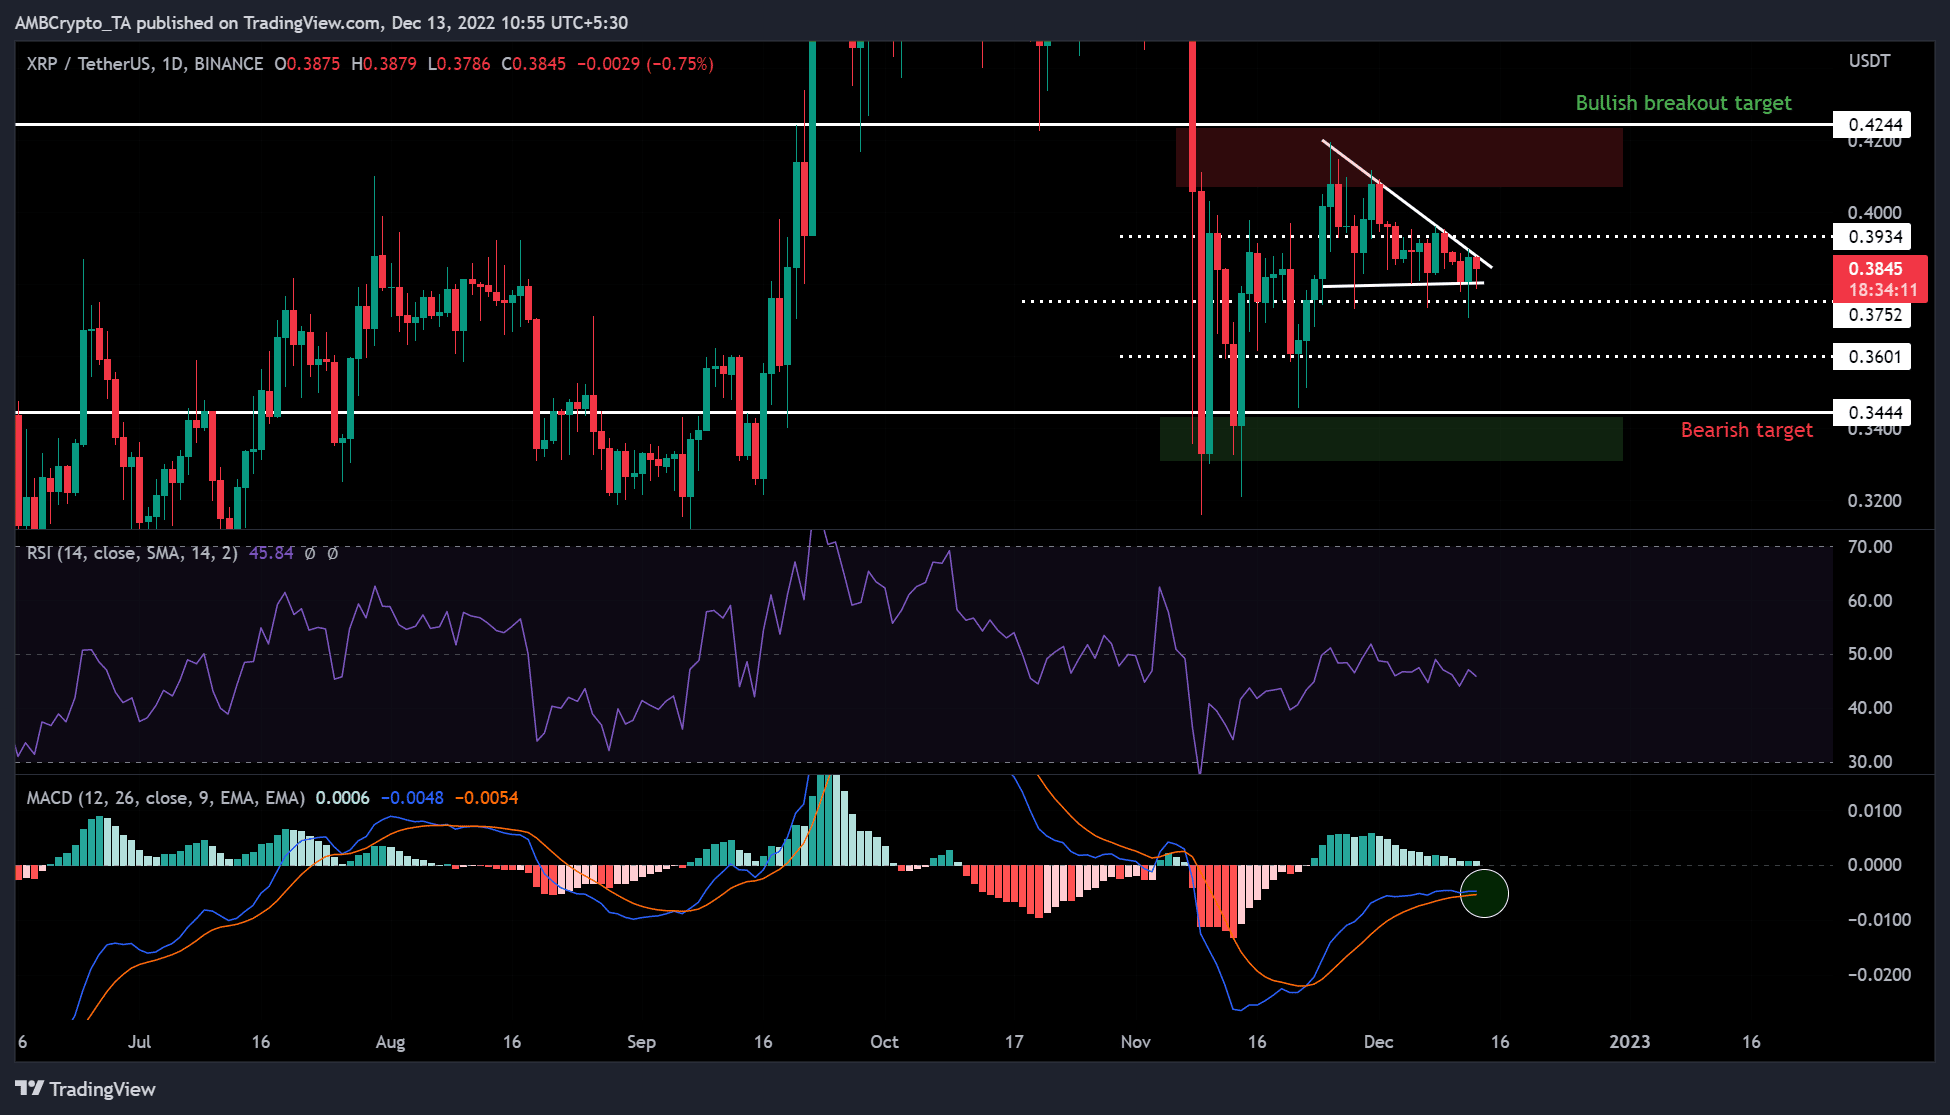This screenshot has width=1950, height=1115.
Task: Click the 'Nov' date on time axis
Action: [x=1135, y=1042]
